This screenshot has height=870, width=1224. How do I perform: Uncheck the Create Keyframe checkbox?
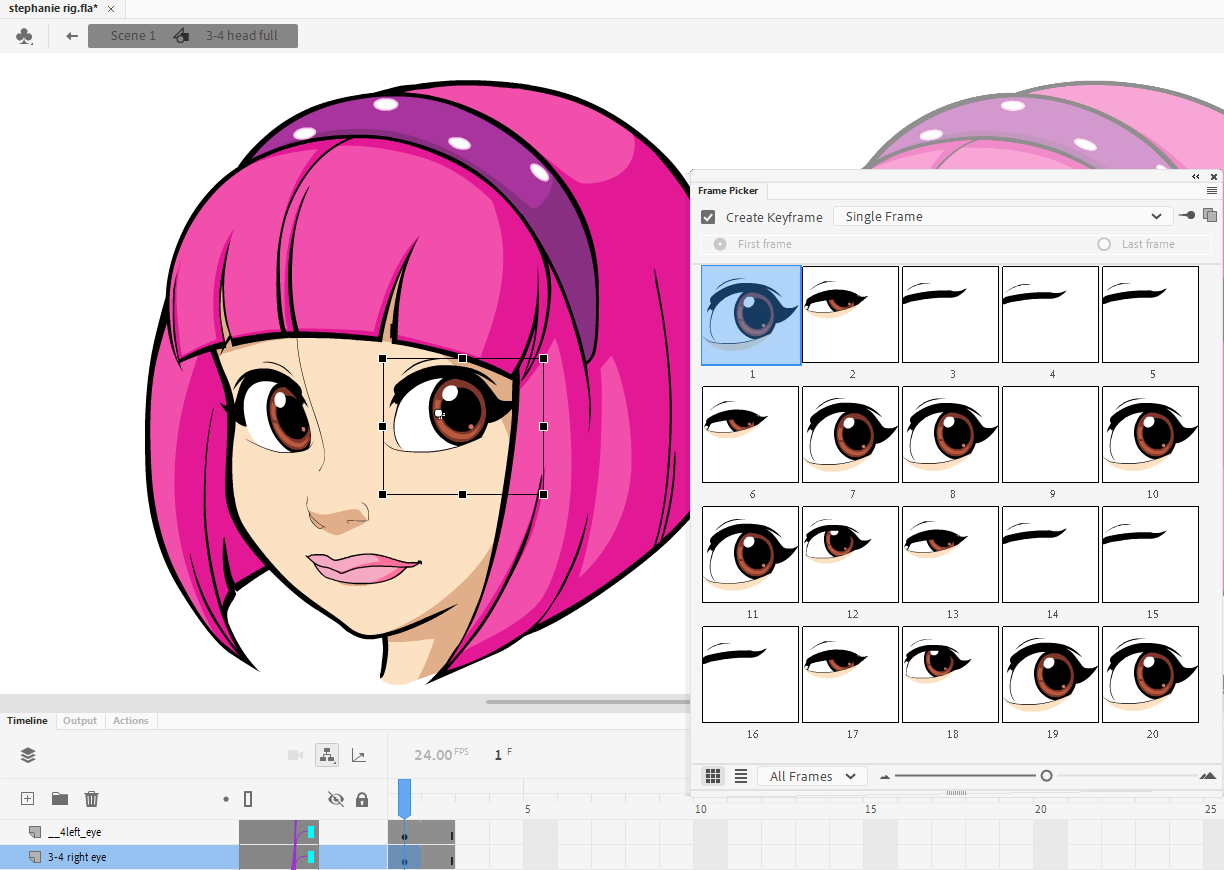708,217
